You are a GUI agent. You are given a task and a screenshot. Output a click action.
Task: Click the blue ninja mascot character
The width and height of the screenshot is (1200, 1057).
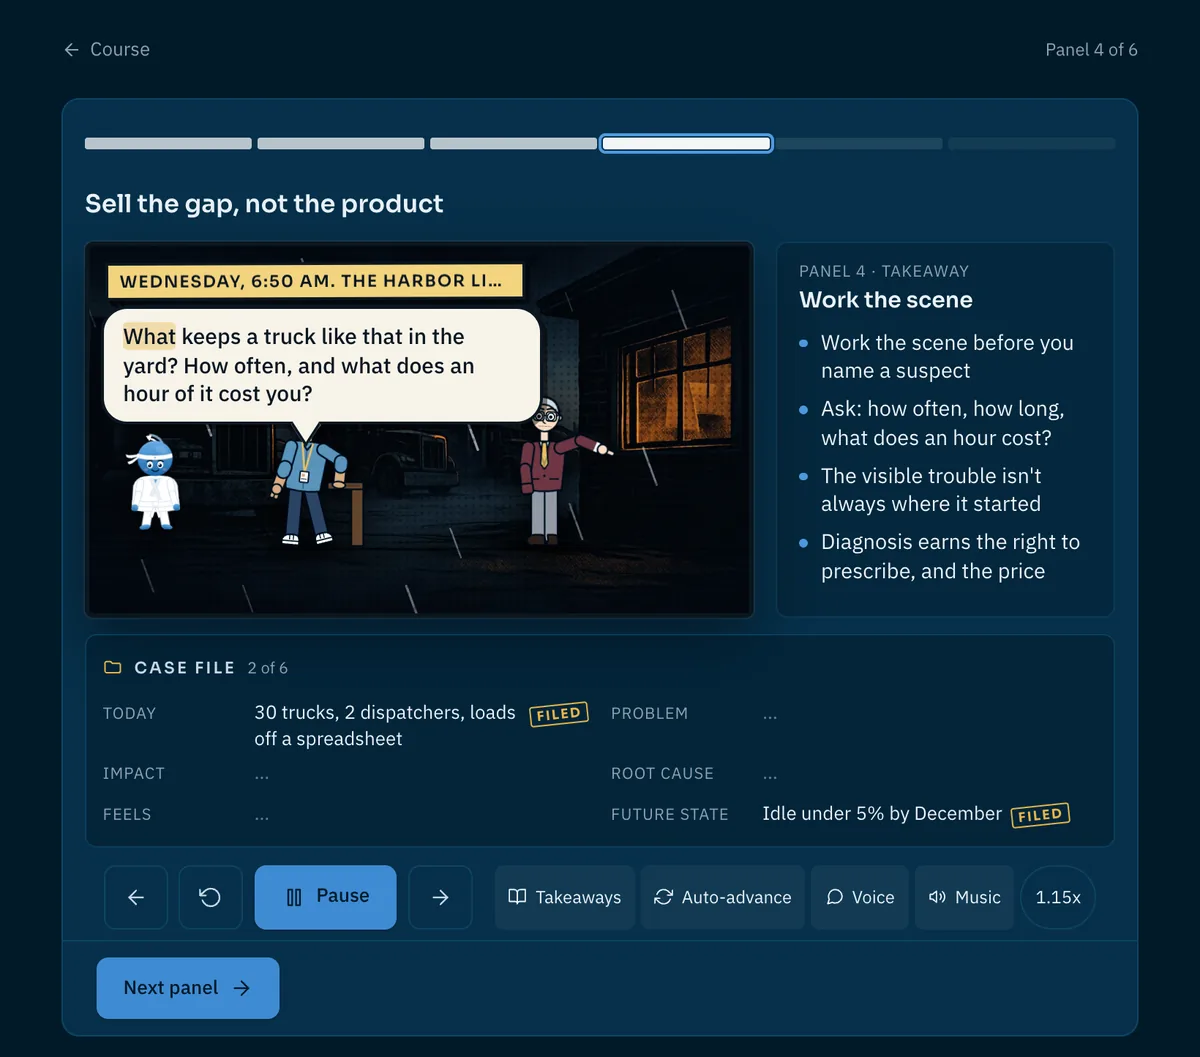155,481
